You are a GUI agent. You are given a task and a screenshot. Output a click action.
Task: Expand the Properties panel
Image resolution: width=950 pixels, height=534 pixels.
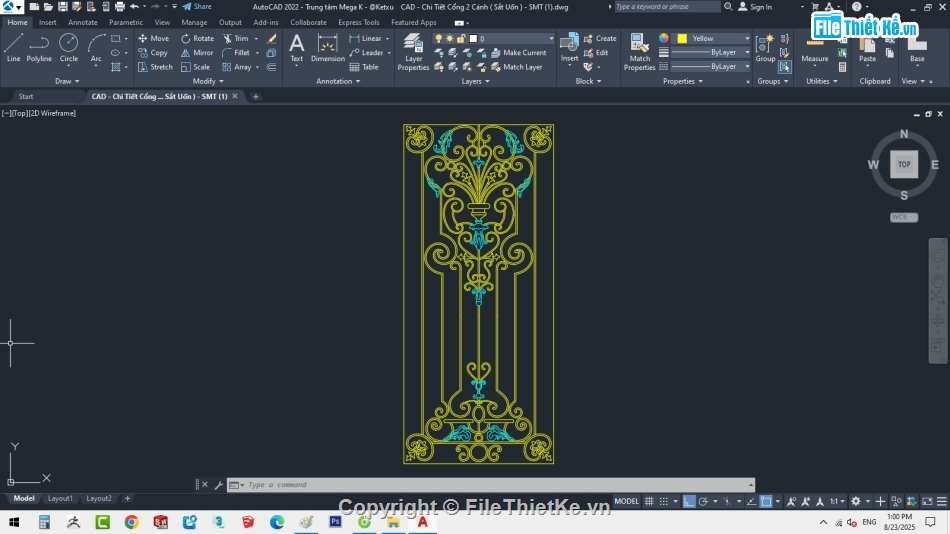coord(682,81)
